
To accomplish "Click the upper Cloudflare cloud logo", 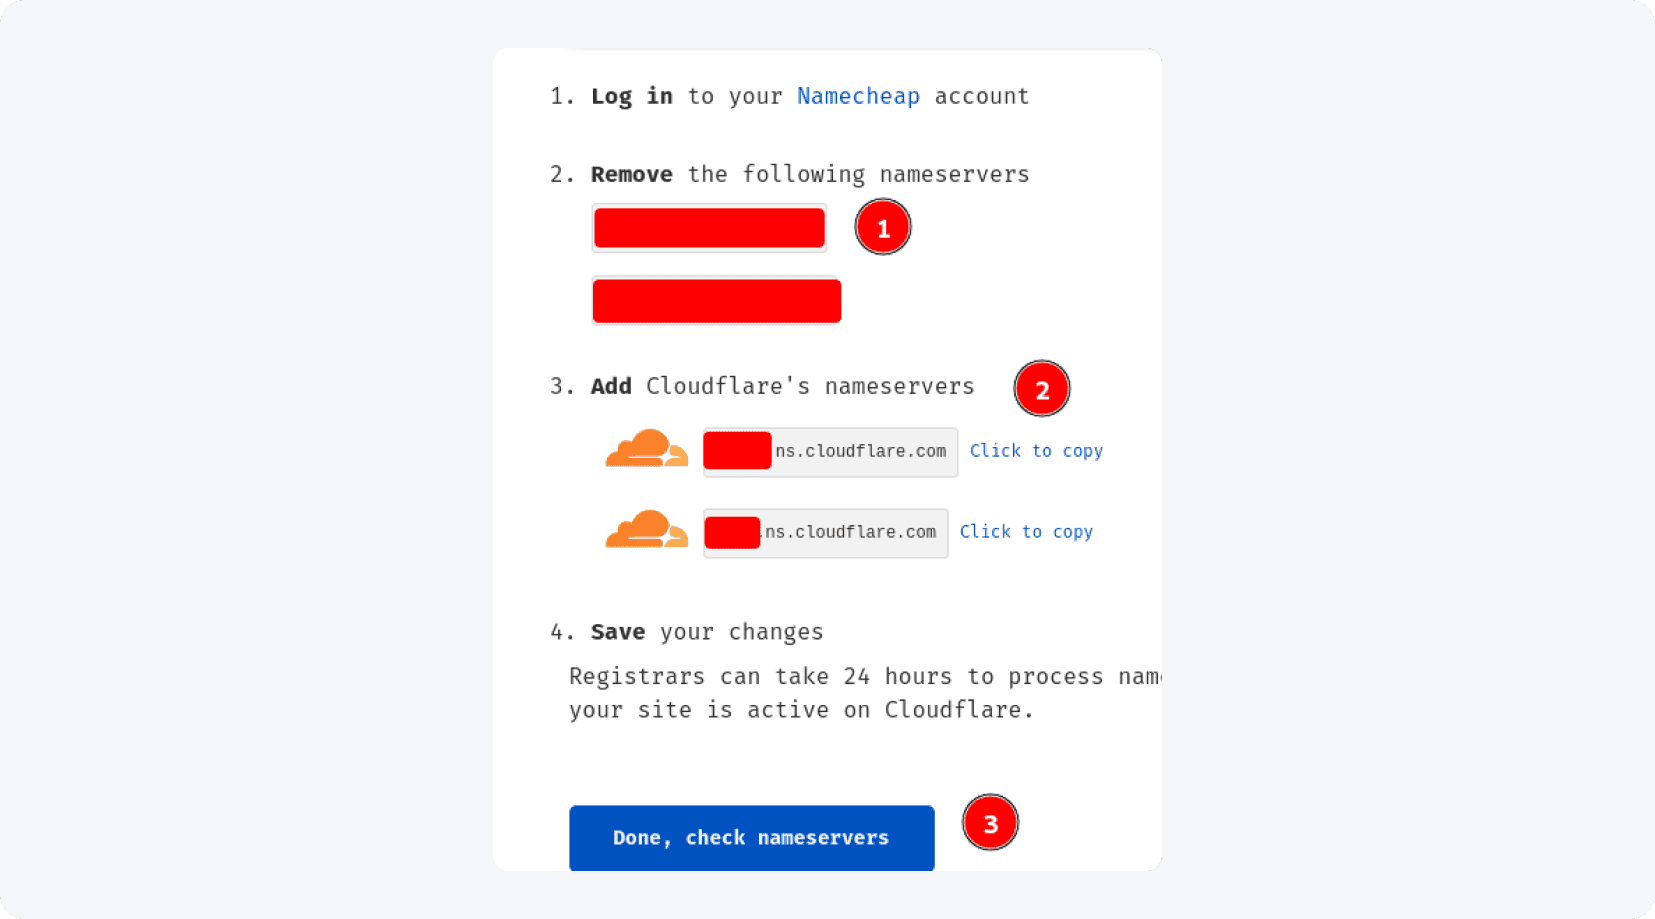I will pos(647,449).
